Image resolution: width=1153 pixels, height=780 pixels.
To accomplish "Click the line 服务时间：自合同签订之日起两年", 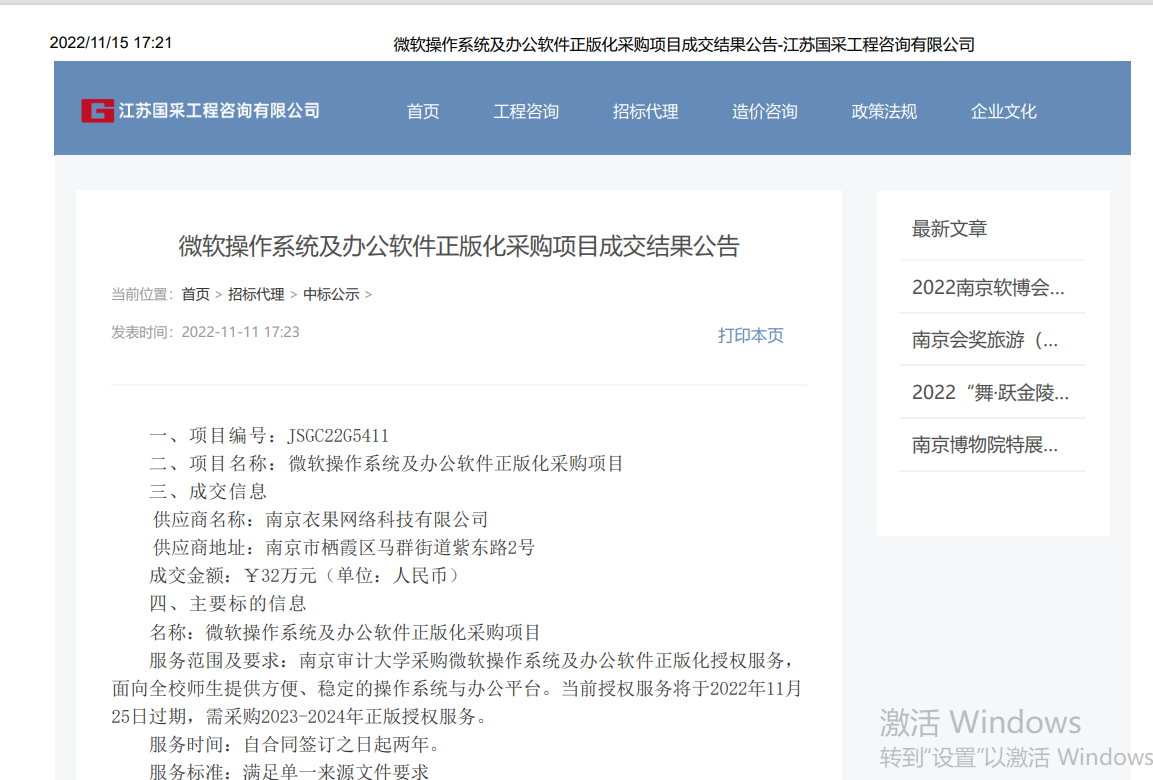I will (x=295, y=745).
